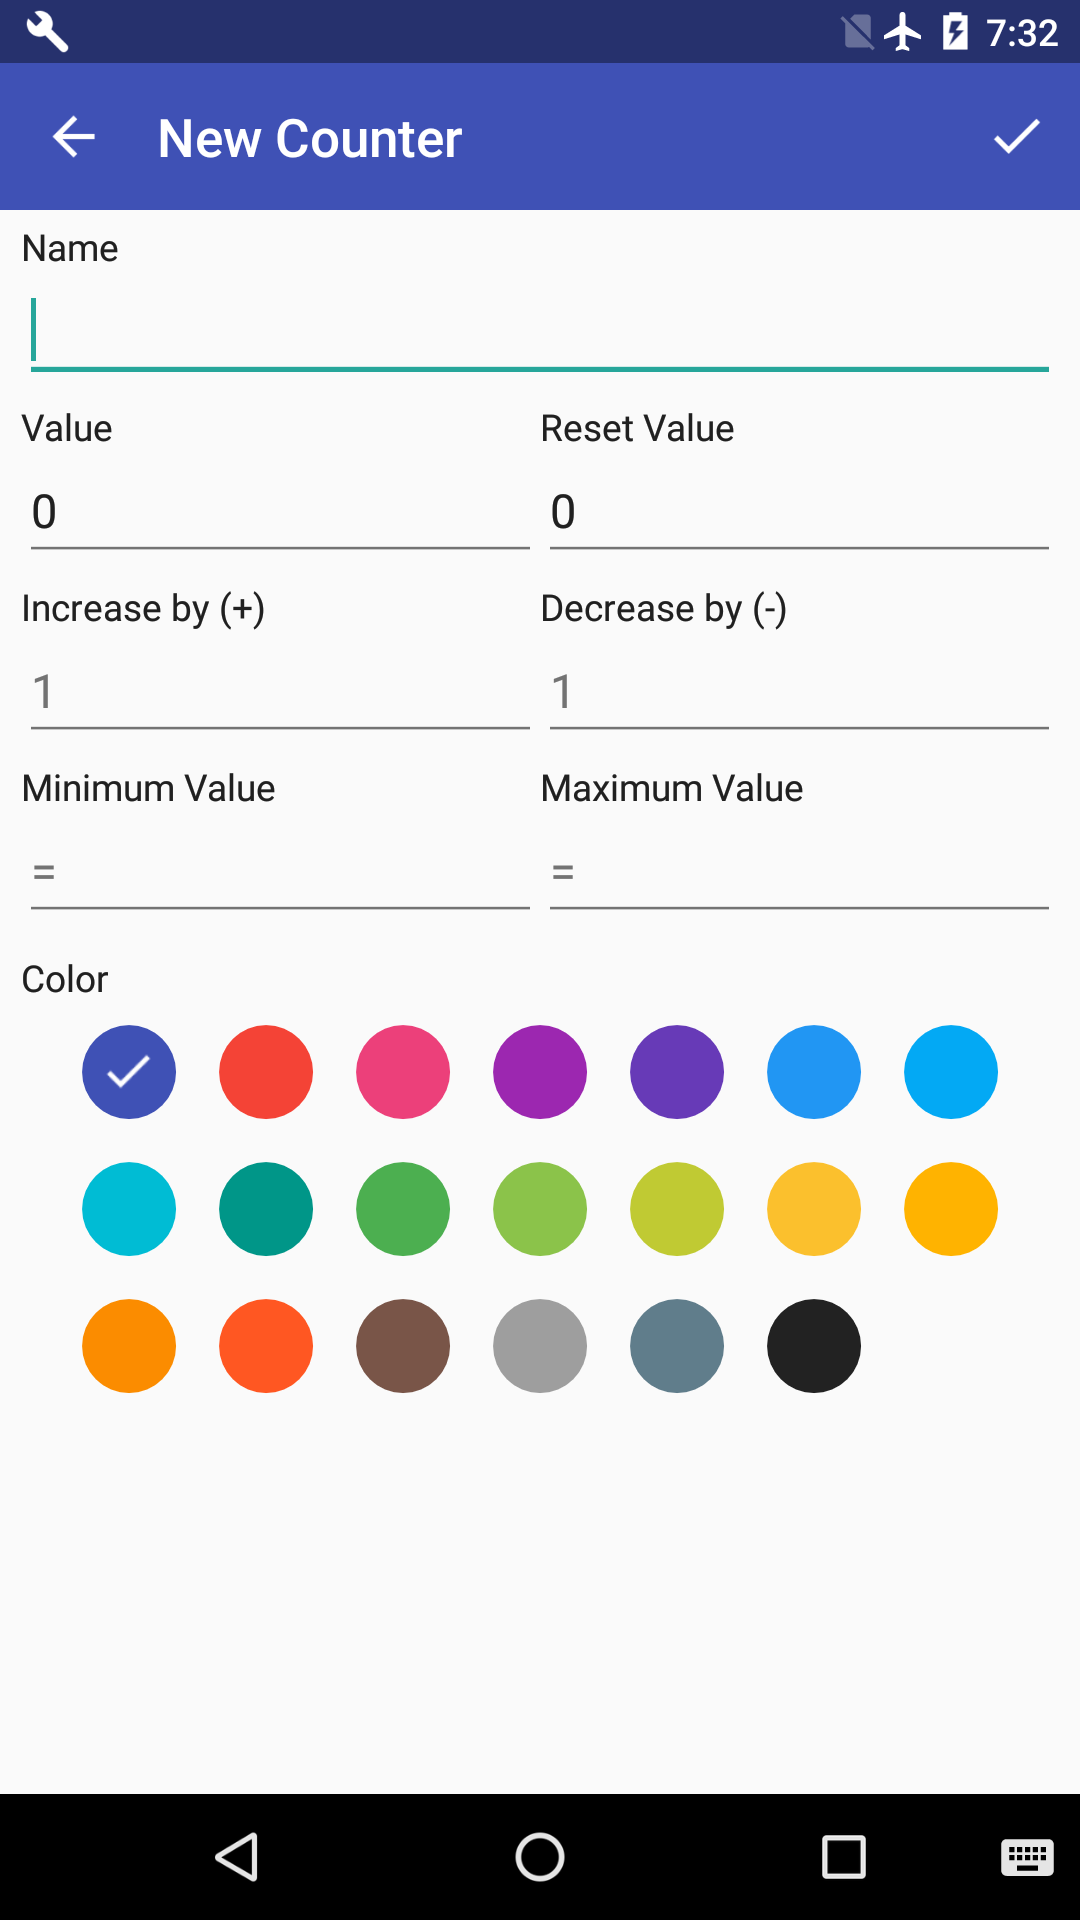The image size is (1080, 1920).
Task: Focus the Name input field
Action: [x=540, y=330]
